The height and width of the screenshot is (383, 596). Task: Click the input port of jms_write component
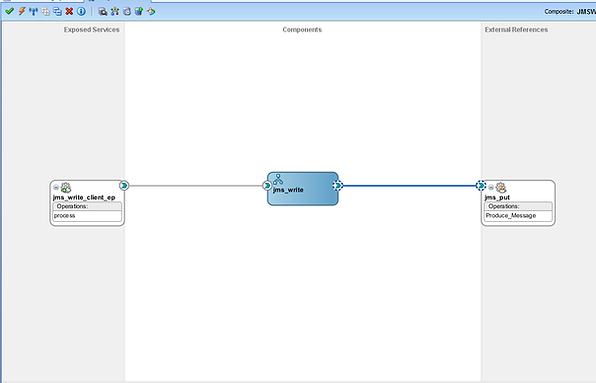pyautogui.click(x=267, y=185)
